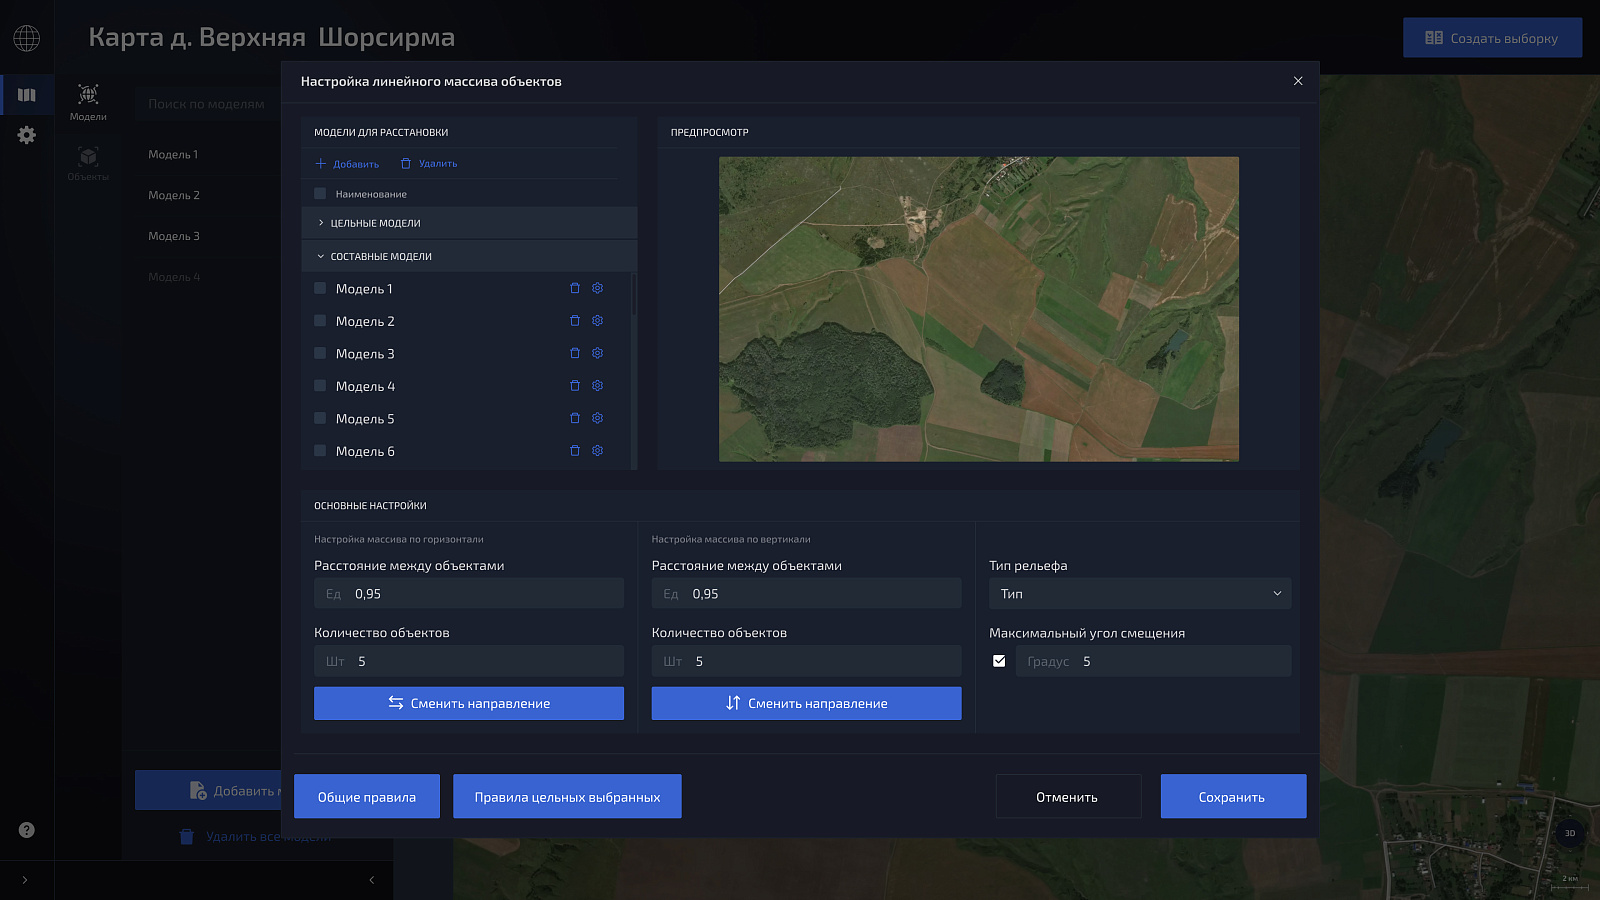
Task: Delete Модель 1 with trash icon
Action: pyautogui.click(x=575, y=288)
